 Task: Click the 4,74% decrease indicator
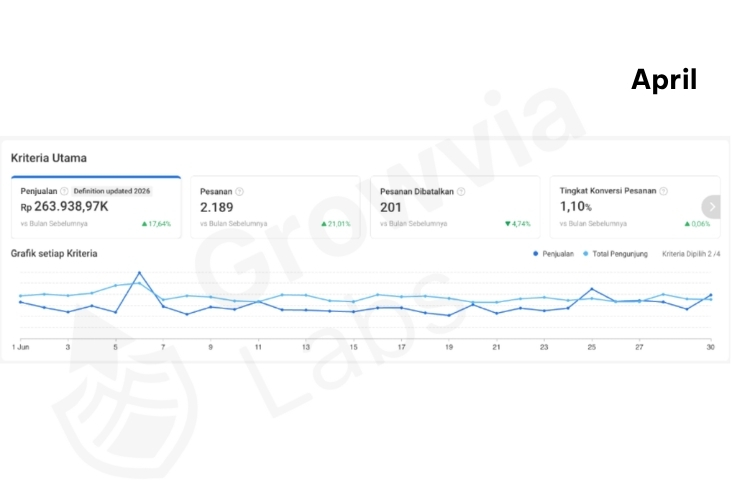pos(518,224)
